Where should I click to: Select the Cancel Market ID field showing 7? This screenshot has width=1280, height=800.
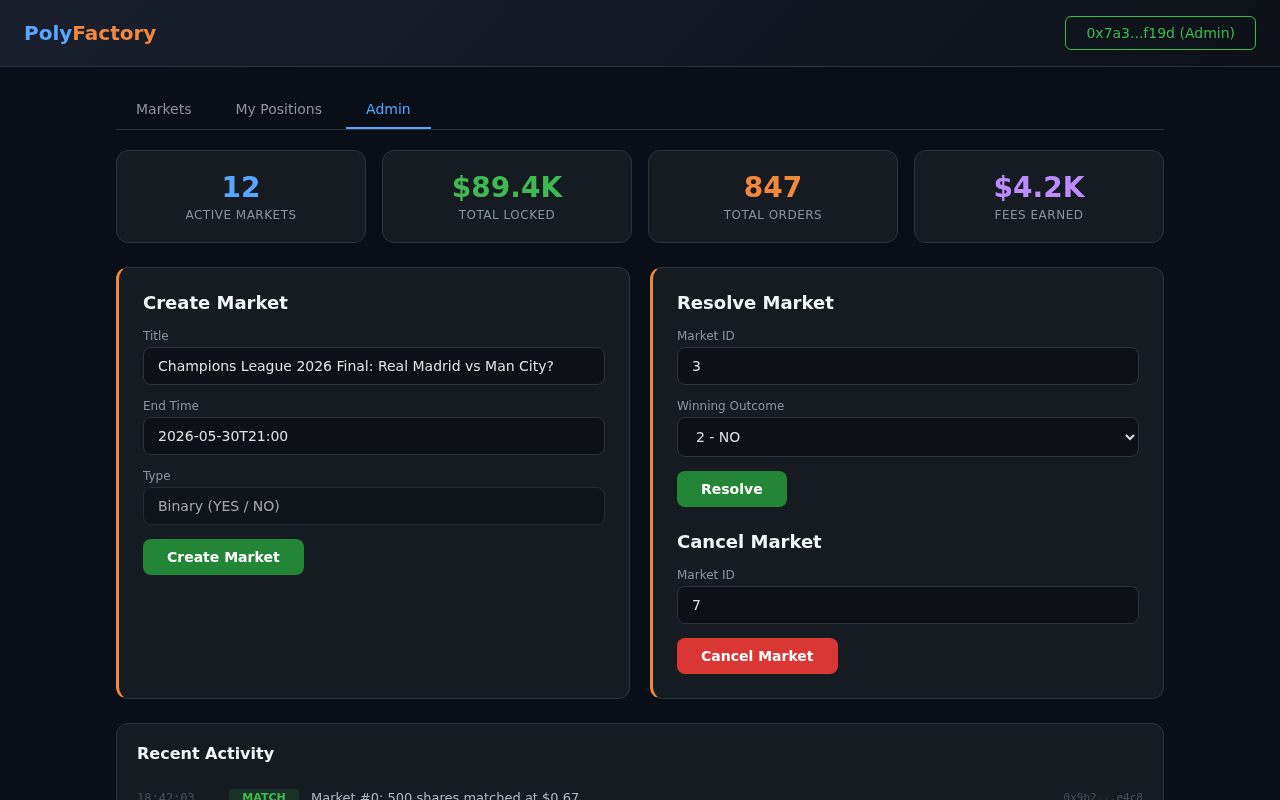(x=907, y=605)
